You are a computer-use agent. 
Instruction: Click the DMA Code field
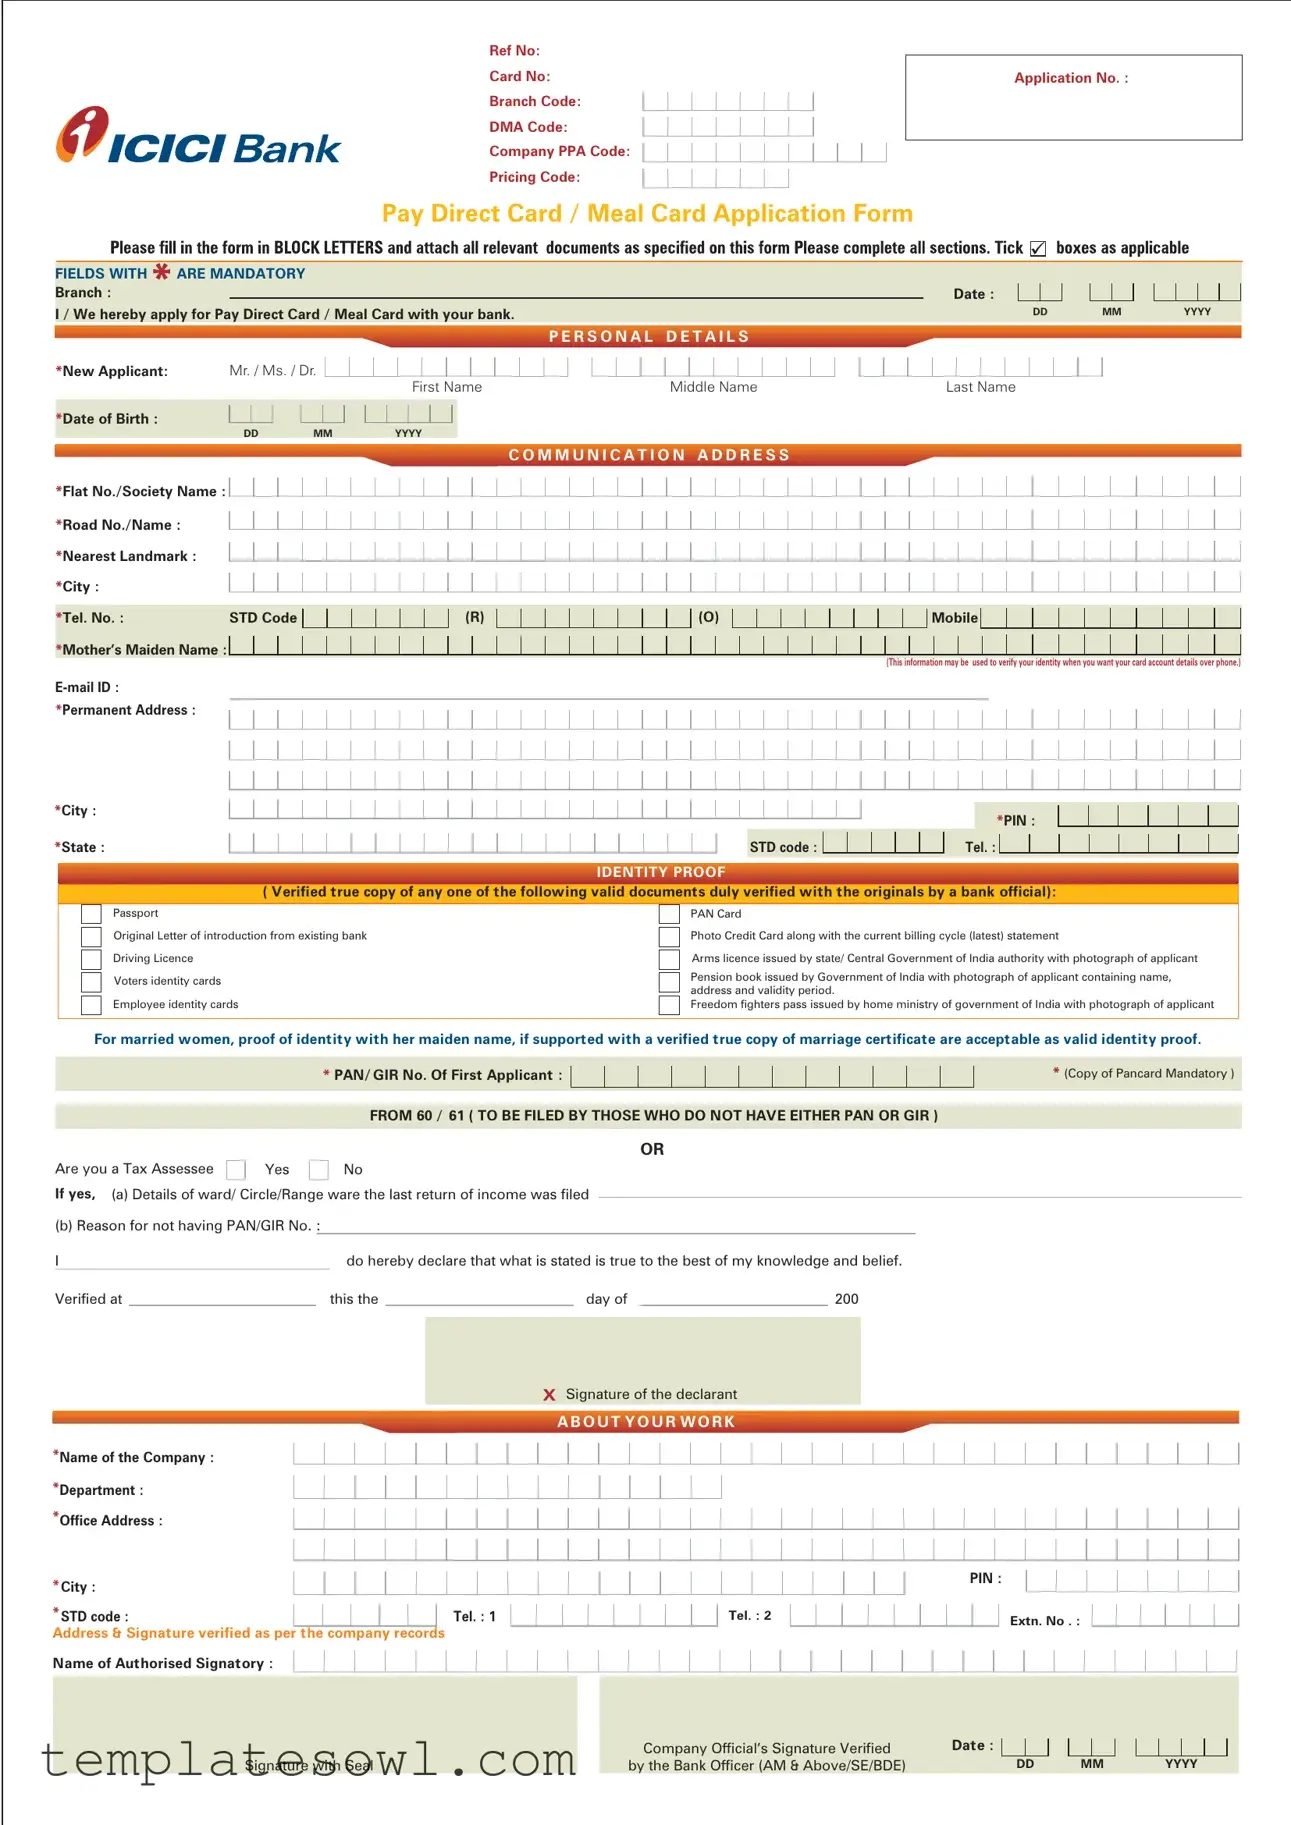tap(728, 127)
